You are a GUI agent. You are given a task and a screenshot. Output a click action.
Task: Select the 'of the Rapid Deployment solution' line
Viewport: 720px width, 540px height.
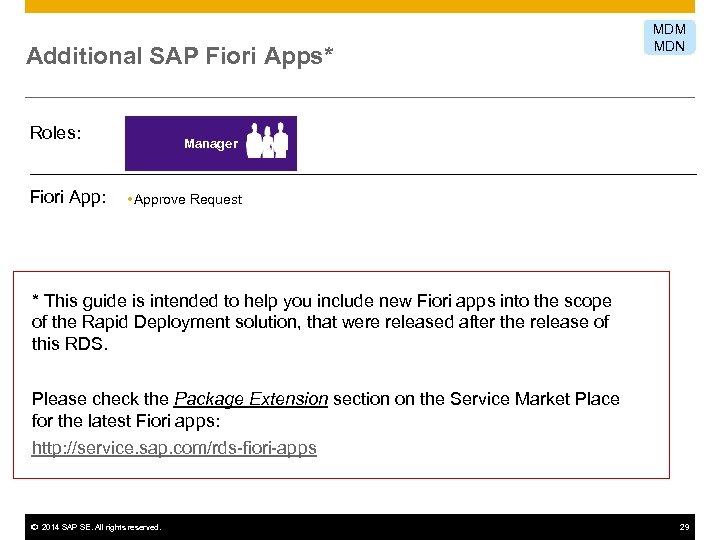[x=320, y=322]
